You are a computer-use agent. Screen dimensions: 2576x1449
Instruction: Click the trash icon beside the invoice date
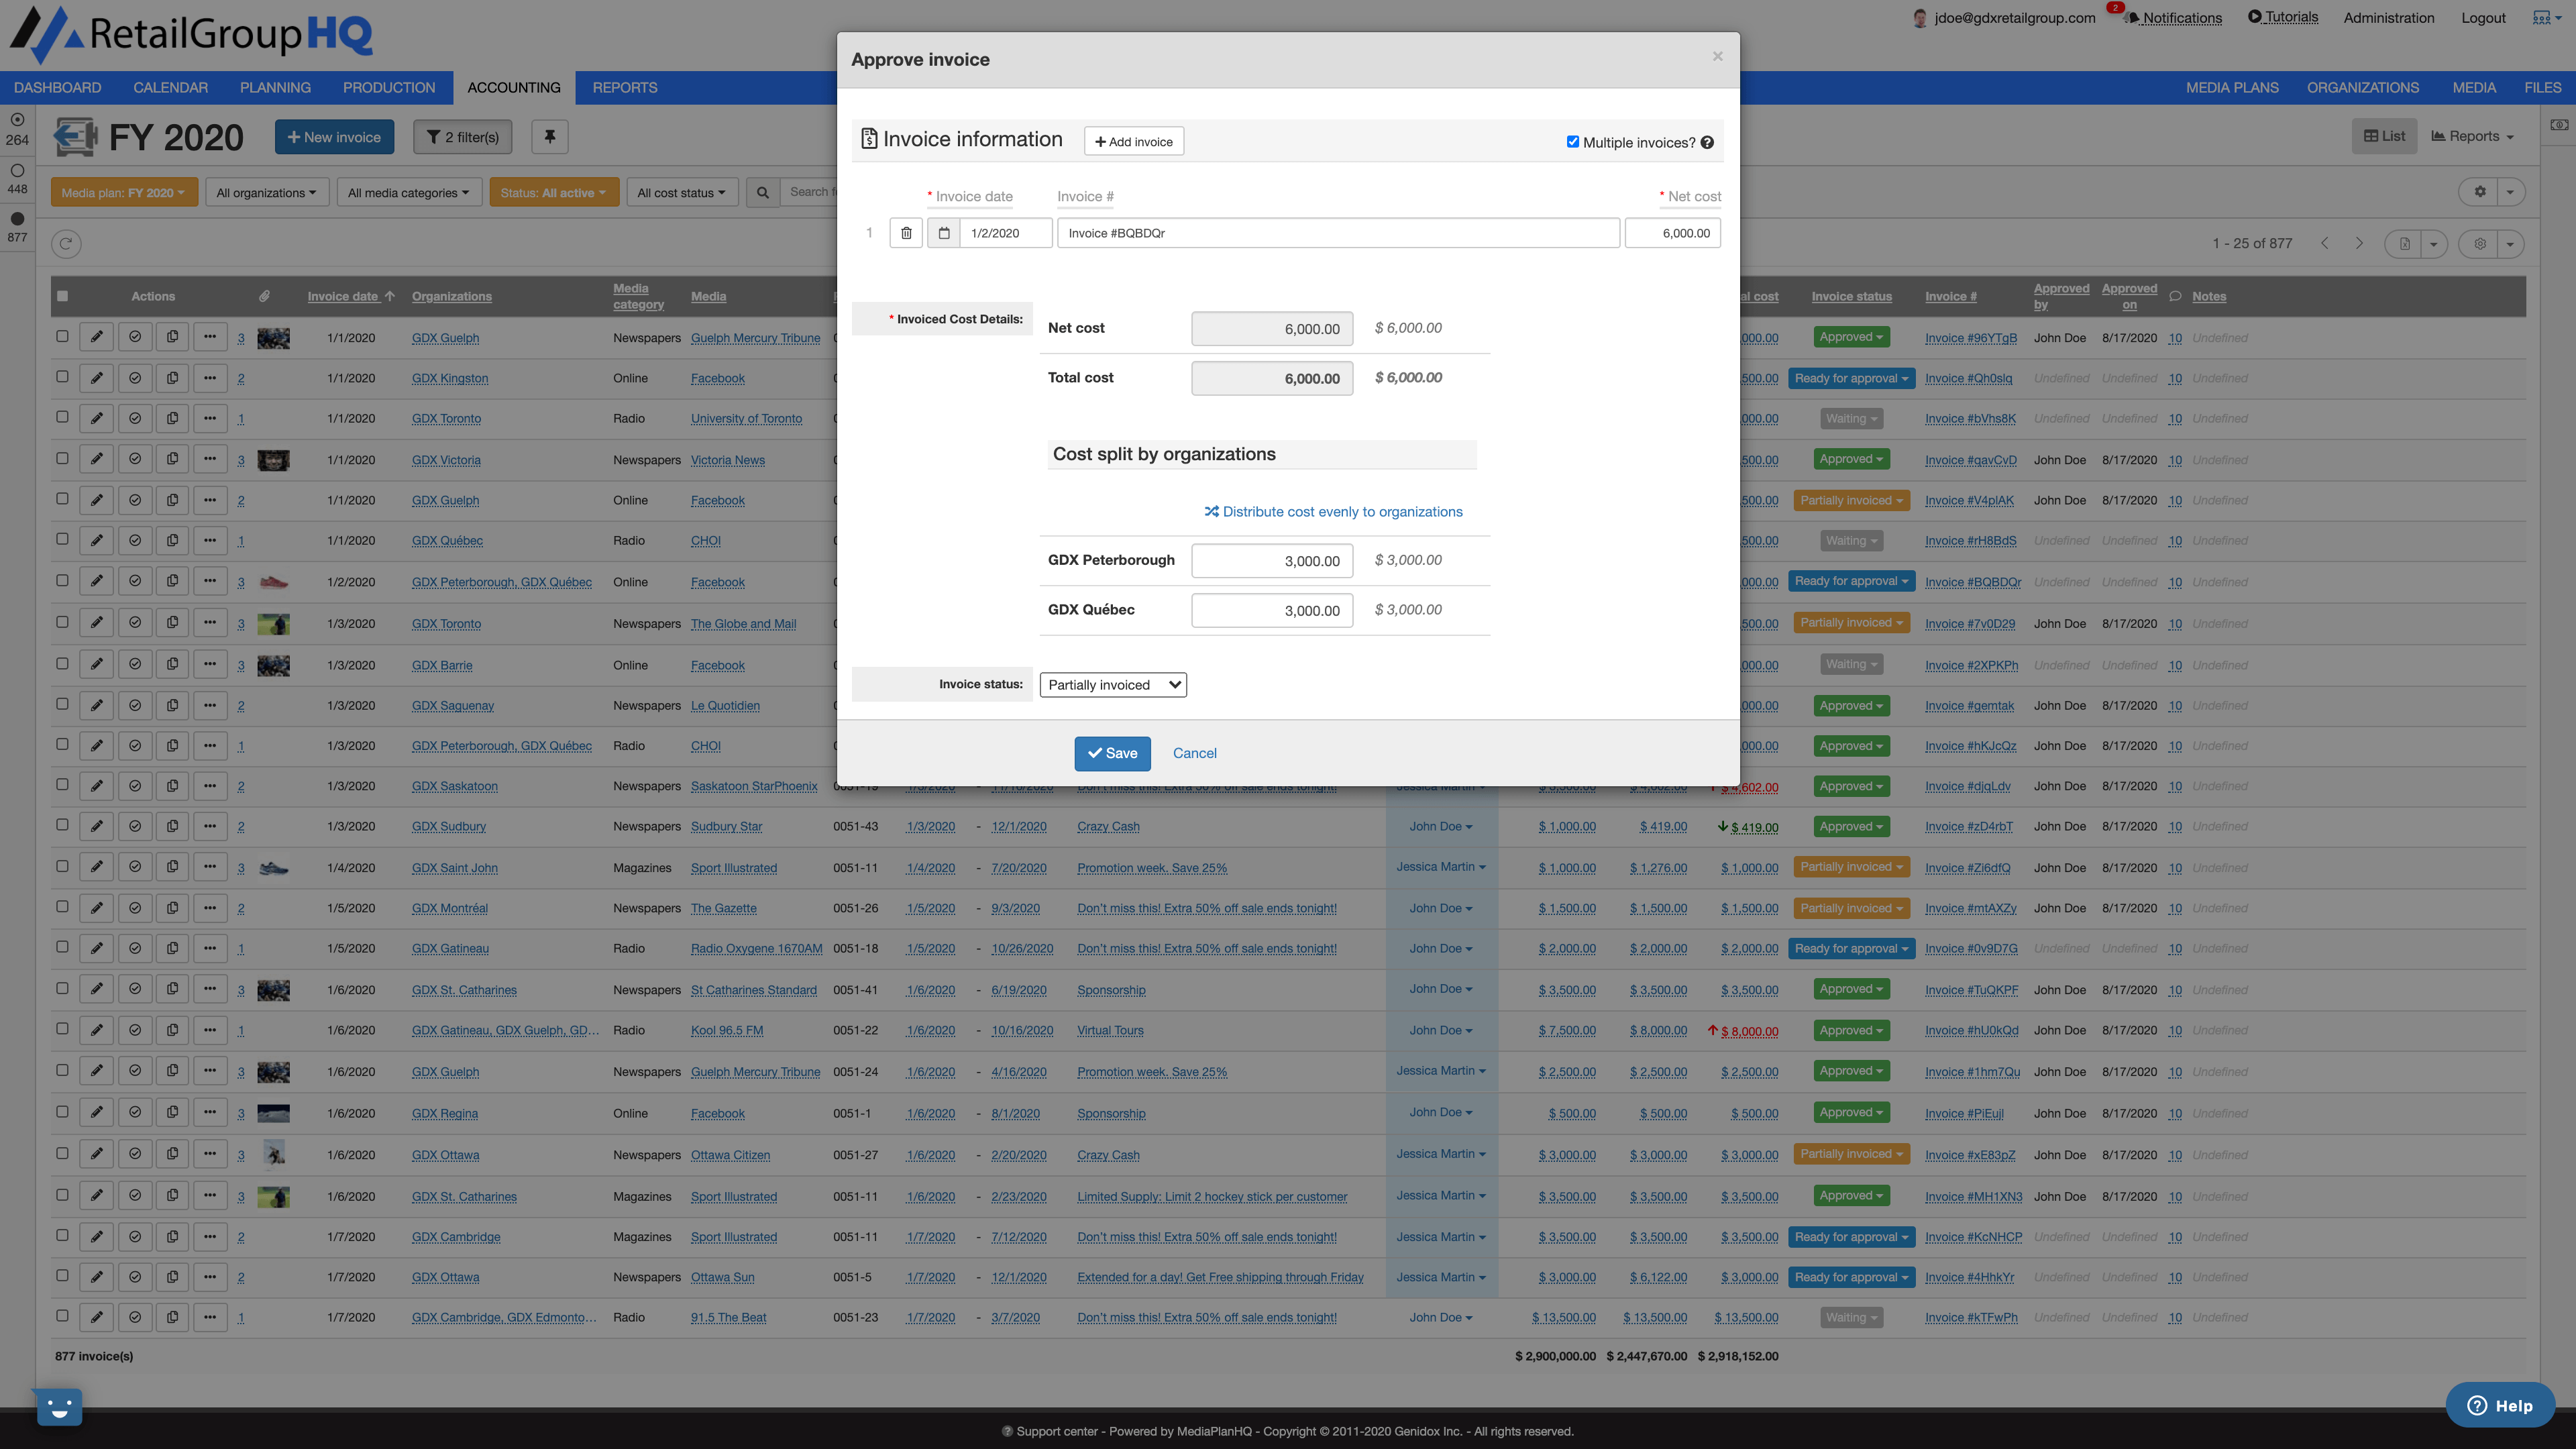(x=906, y=232)
